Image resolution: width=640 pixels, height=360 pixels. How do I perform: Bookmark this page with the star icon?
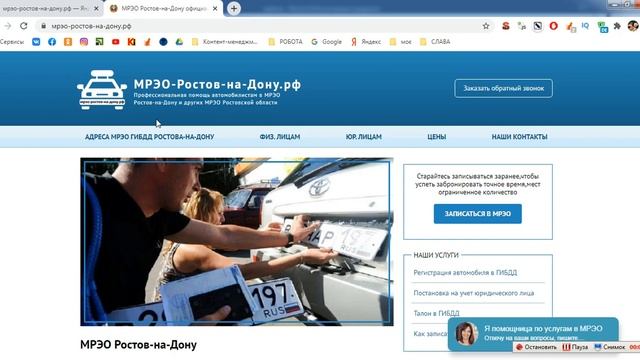coord(486,26)
